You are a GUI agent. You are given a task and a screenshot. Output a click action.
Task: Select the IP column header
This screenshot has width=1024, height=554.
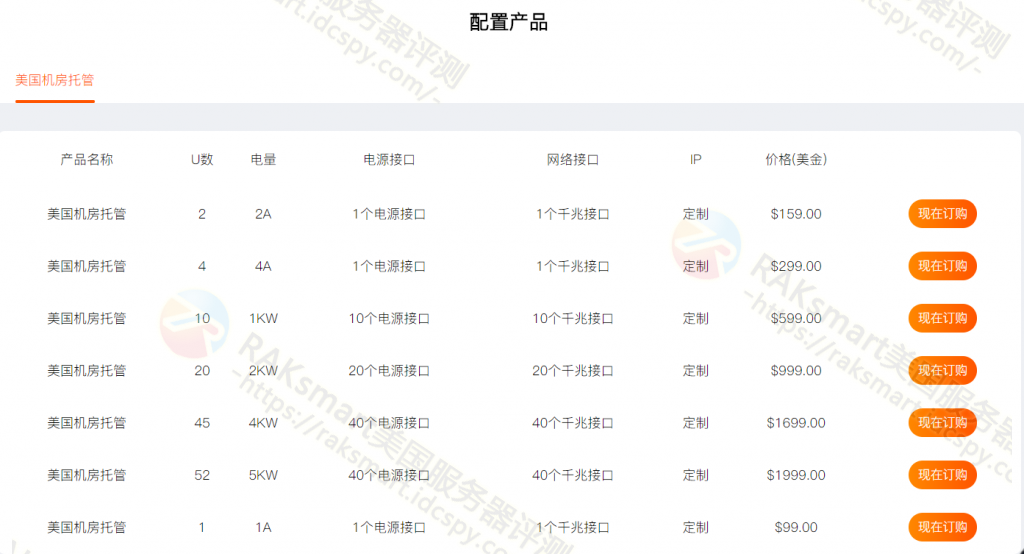(x=696, y=159)
